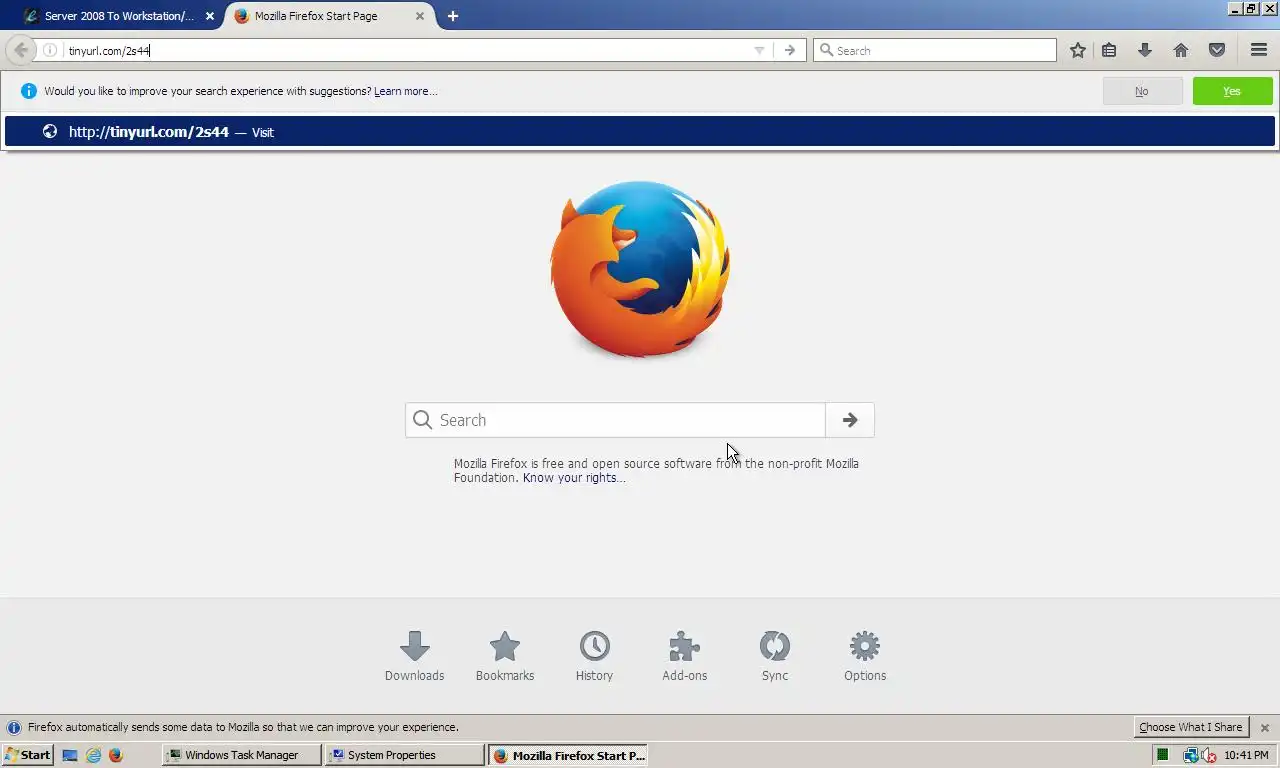This screenshot has width=1280, height=768.
Task: Select the tinyurl.com/2s44 Visit suggestion
Action: 640,131
